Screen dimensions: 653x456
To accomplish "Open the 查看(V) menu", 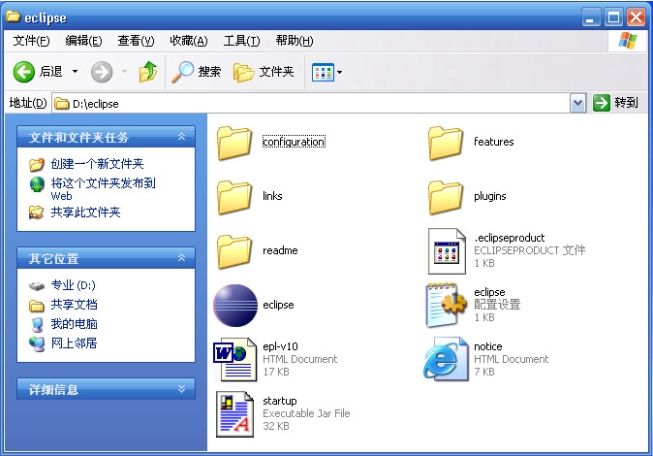I will coord(136,41).
